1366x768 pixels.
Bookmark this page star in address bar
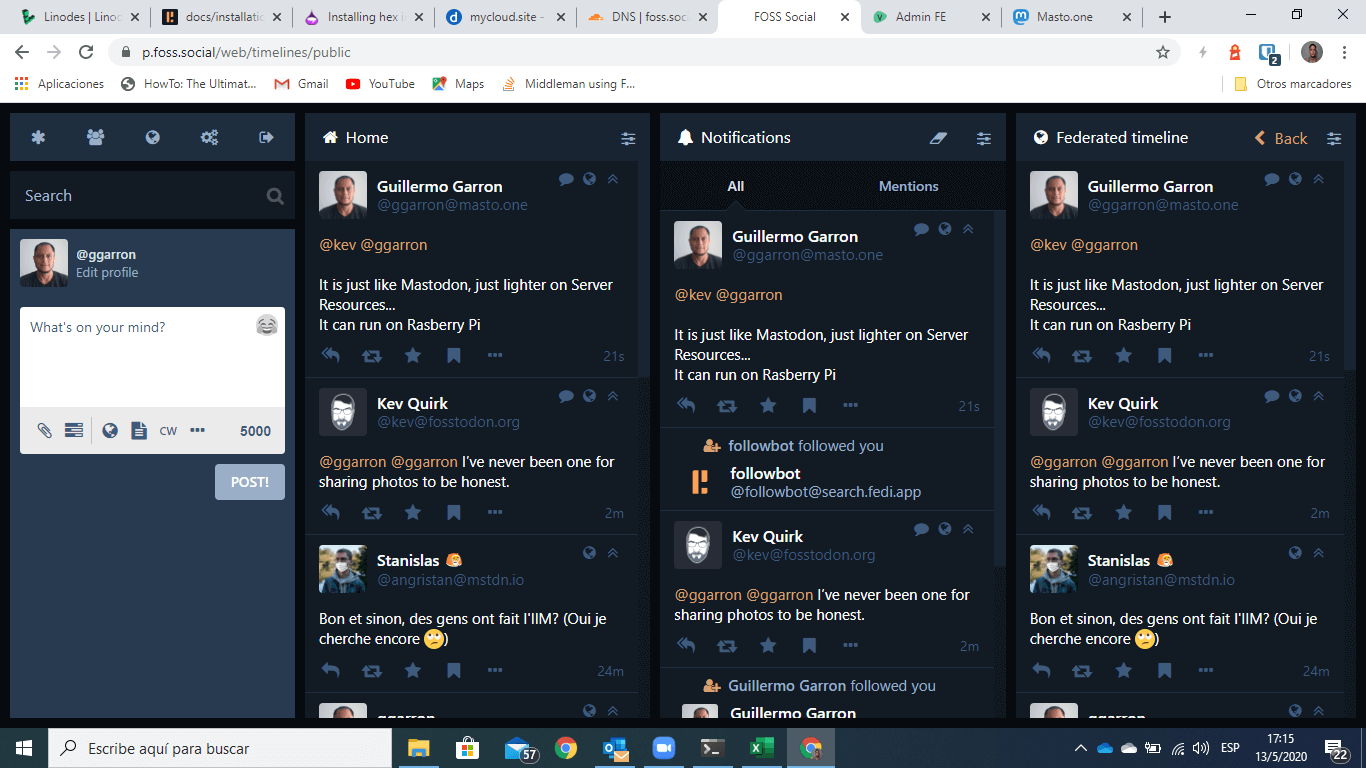click(x=1163, y=52)
